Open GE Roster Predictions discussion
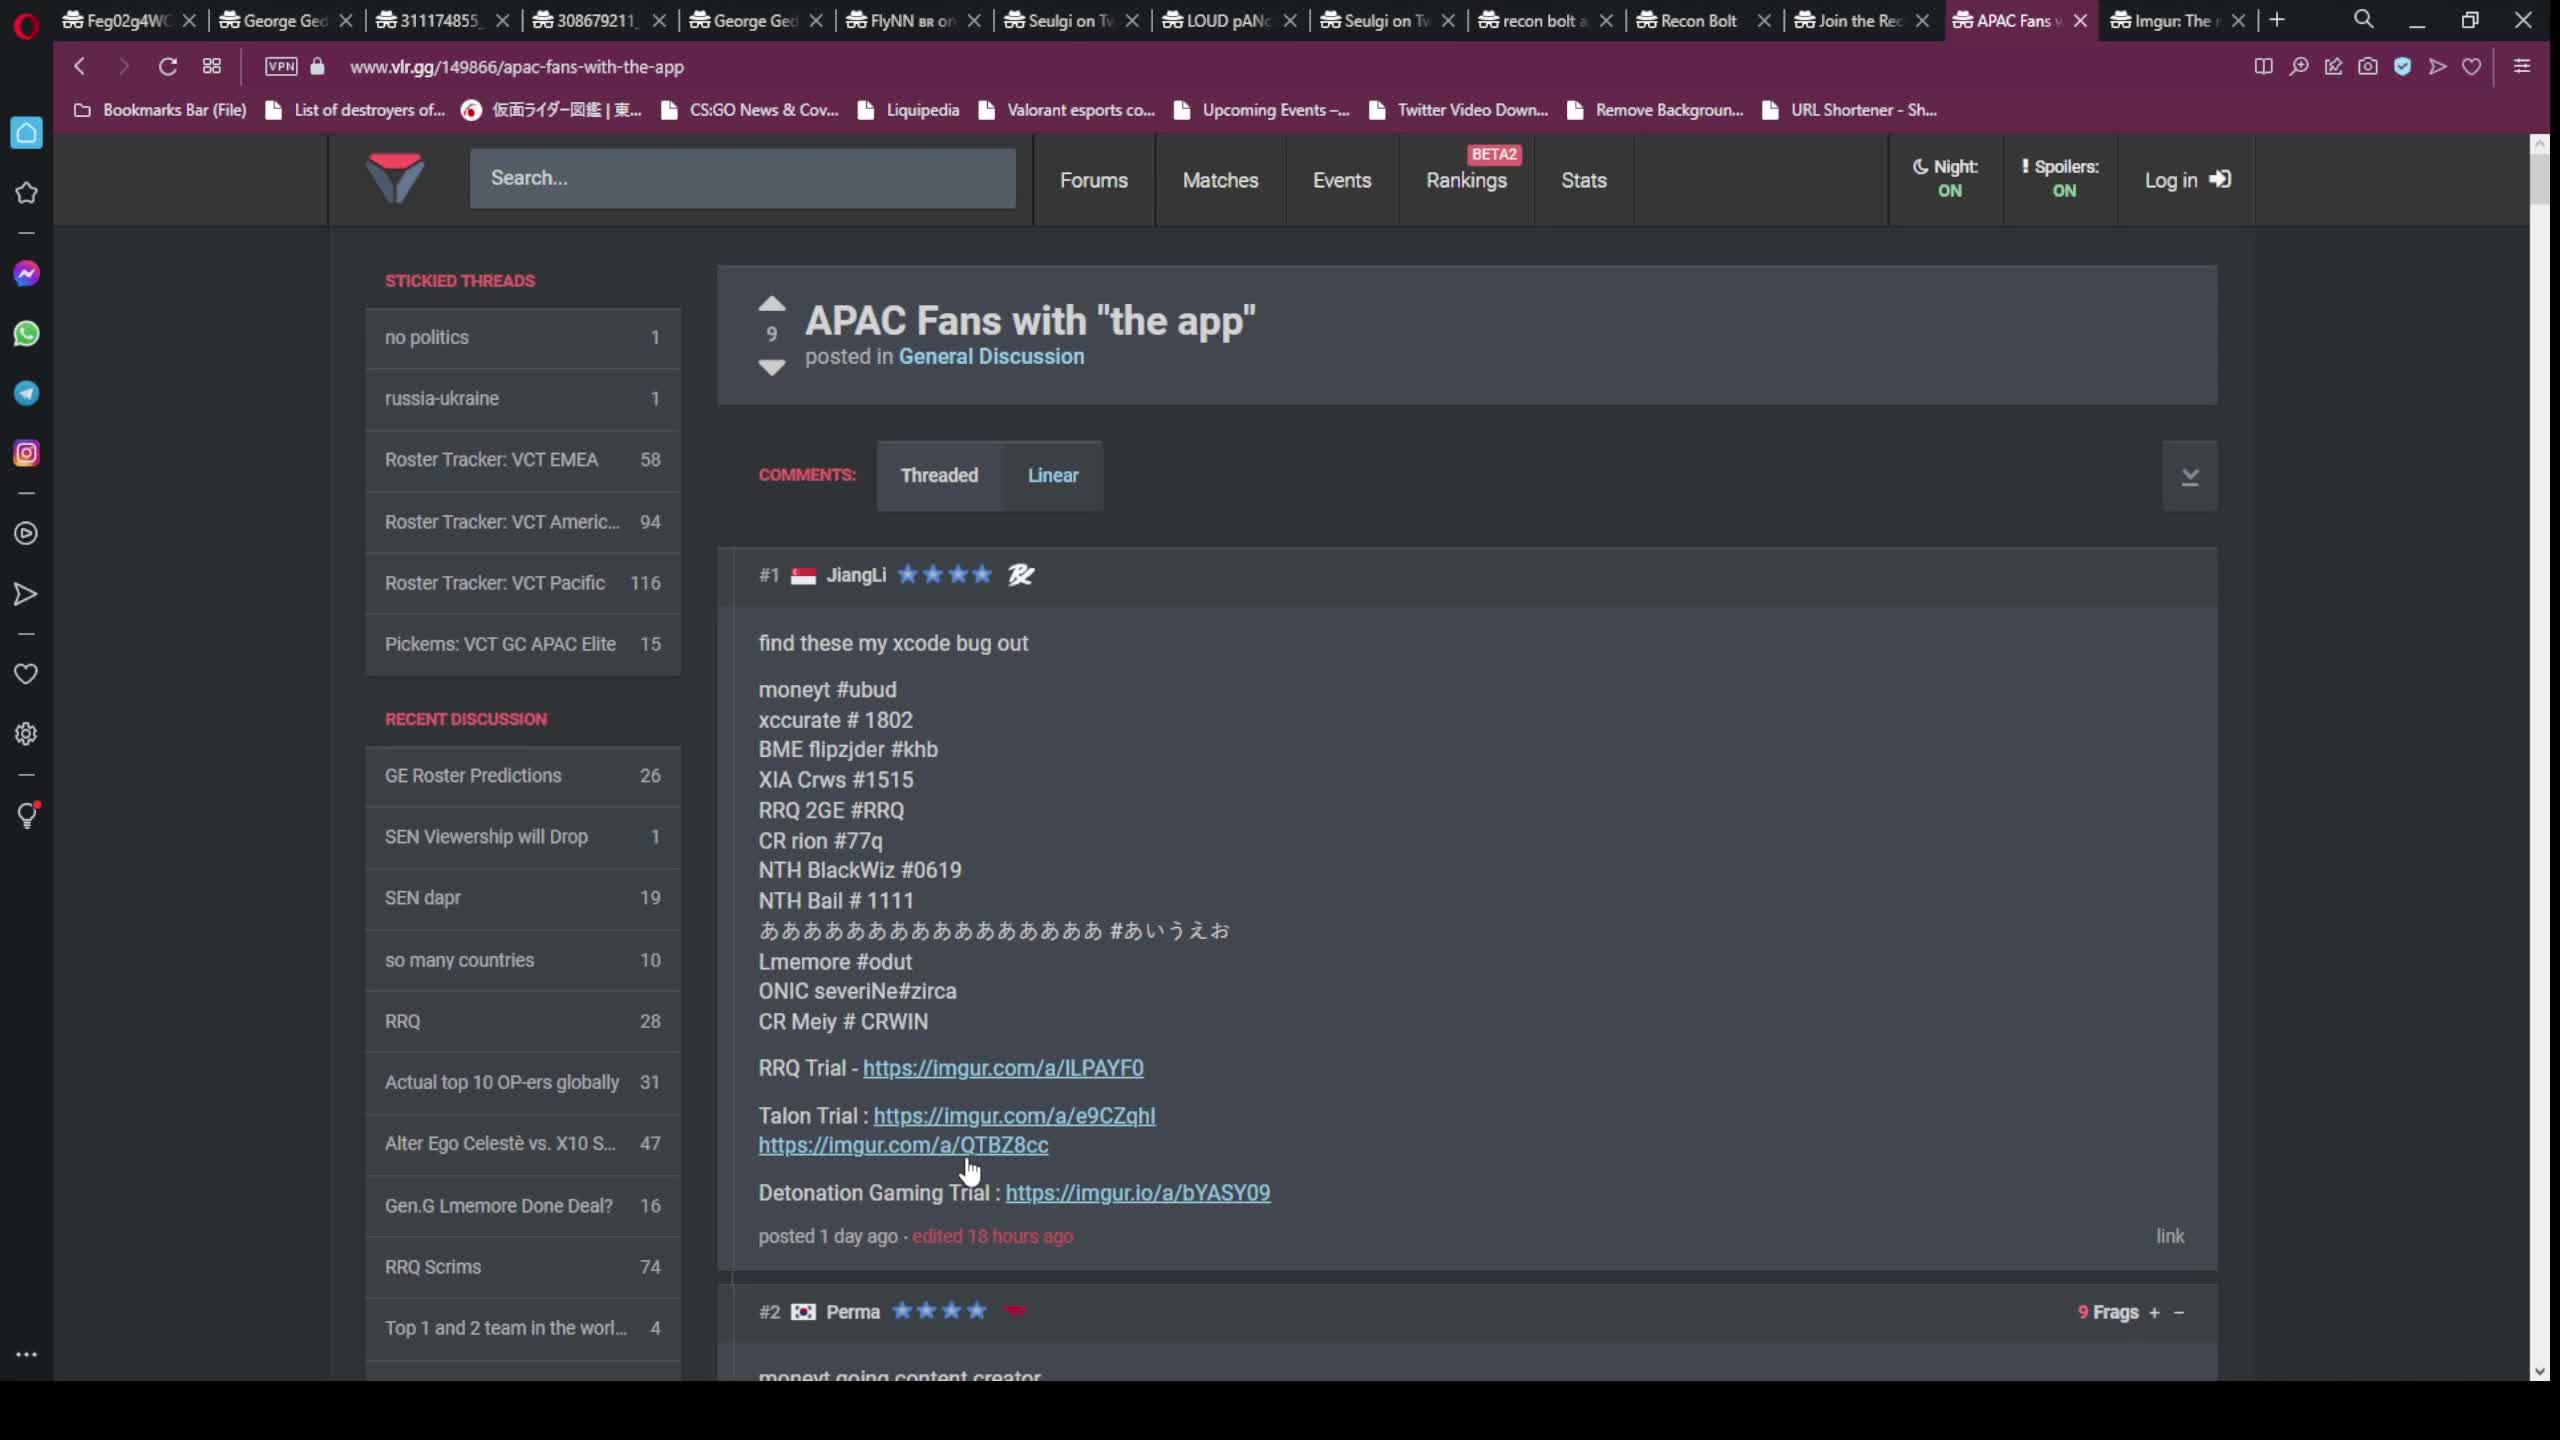2560x1440 pixels. [523, 776]
